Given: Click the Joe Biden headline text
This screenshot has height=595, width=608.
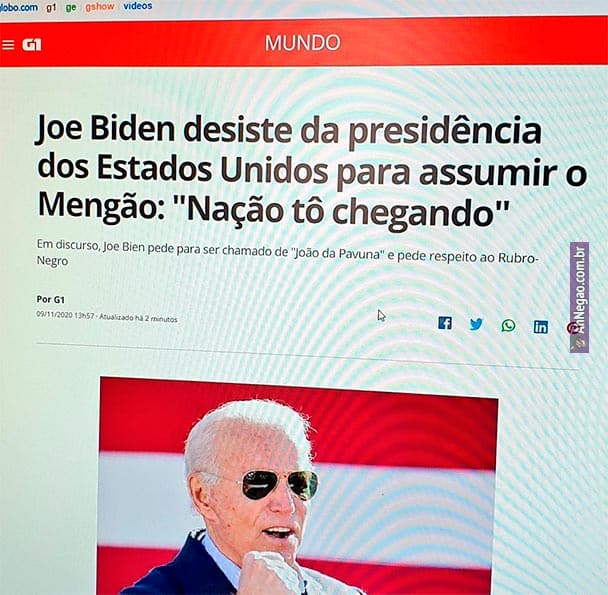Looking at the screenshot, I should [x=311, y=171].
